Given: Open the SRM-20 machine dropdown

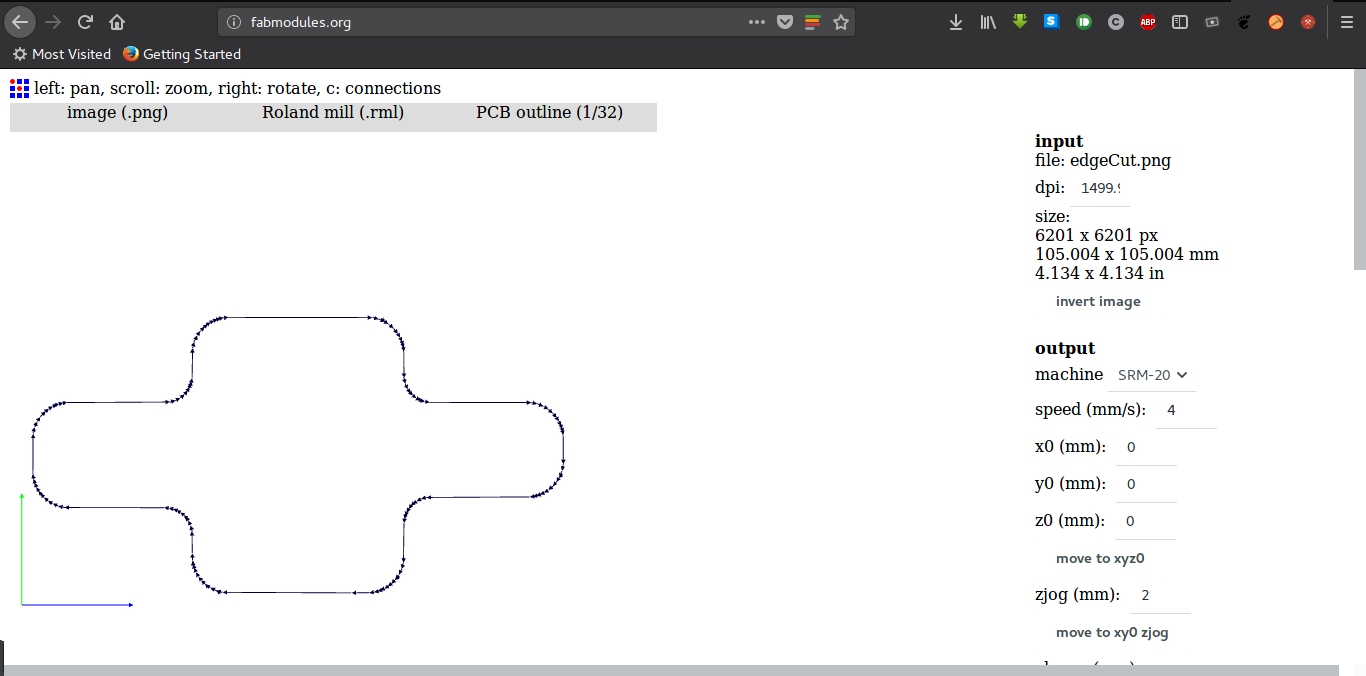Looking at the screenshot, I should [x=1151, y=375].
